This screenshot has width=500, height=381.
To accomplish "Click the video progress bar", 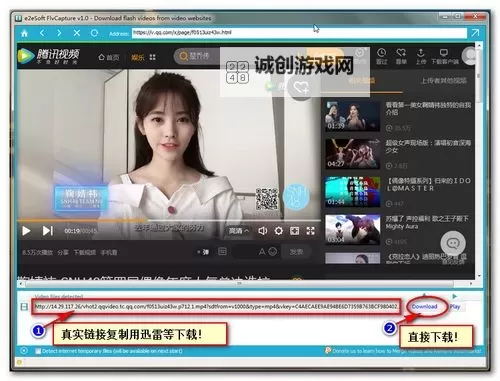I will click(x=169, y=221).
